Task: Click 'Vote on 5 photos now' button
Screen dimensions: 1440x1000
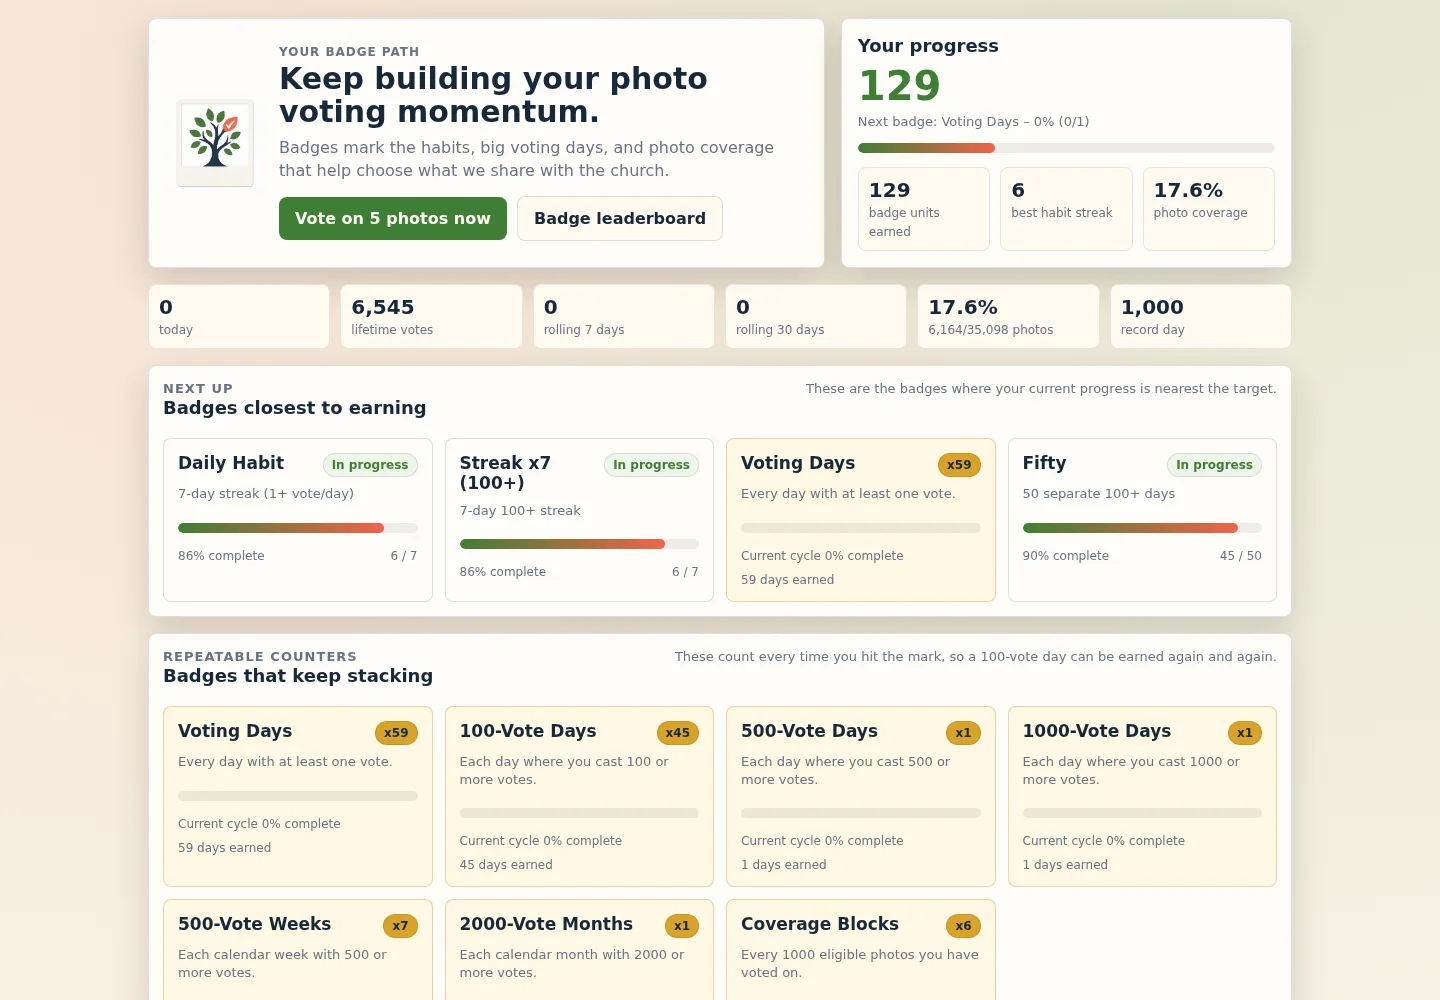Action: click(x=393, y=218)
